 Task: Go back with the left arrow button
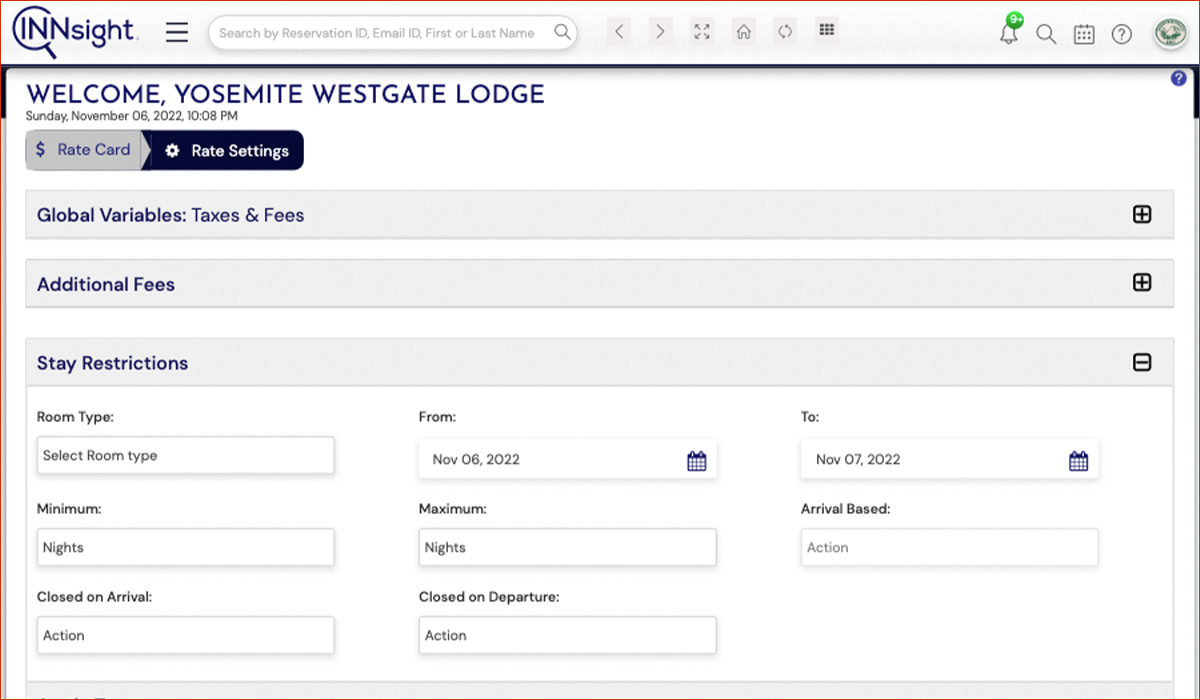(620, 32)
